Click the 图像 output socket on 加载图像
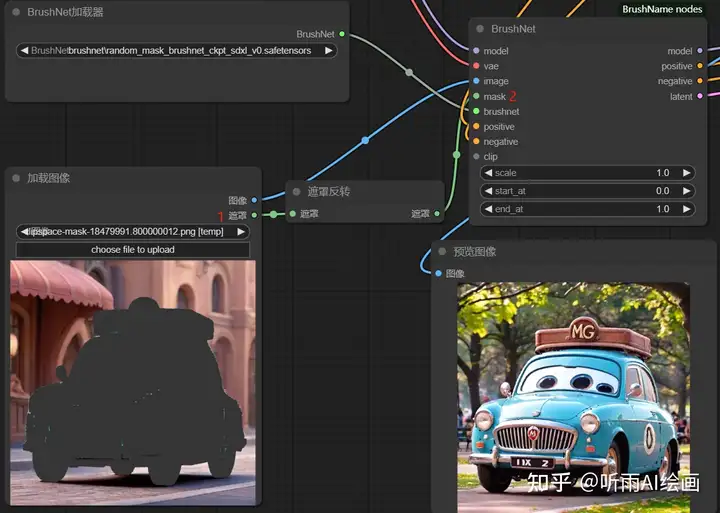This screenshot has width=720, height=513. [254, 200]
